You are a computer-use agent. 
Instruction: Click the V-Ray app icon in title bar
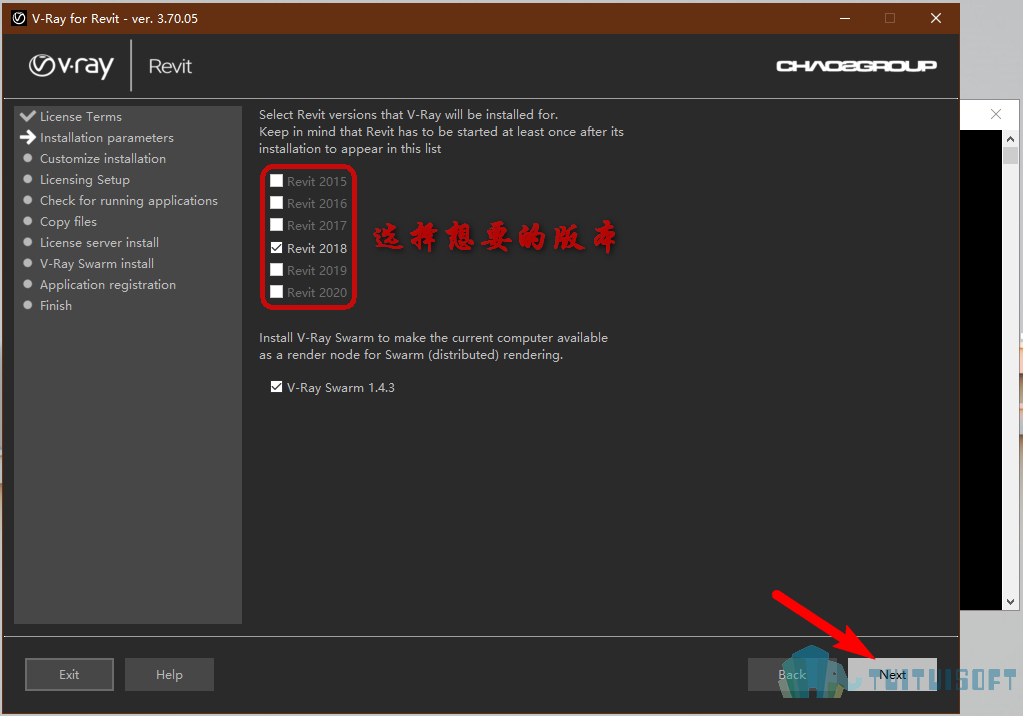tap(19, 18)
